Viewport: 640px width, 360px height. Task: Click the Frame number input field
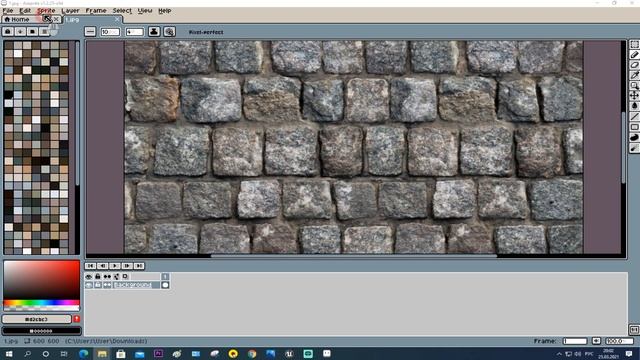point(575,341)
